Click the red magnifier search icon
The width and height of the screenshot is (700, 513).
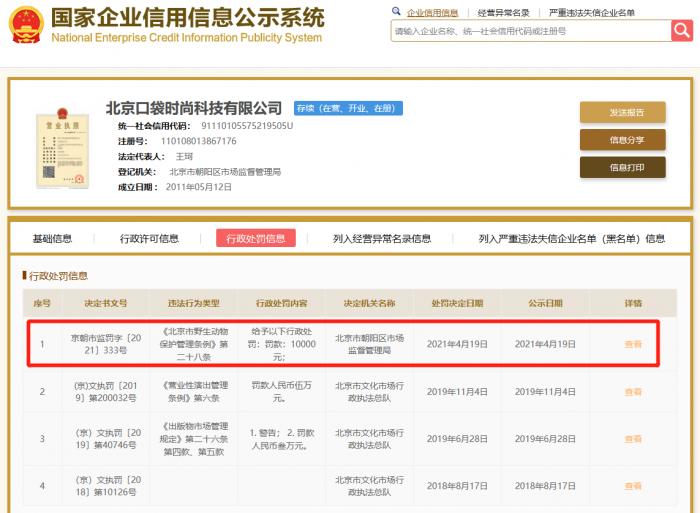[x=682, y=31]
